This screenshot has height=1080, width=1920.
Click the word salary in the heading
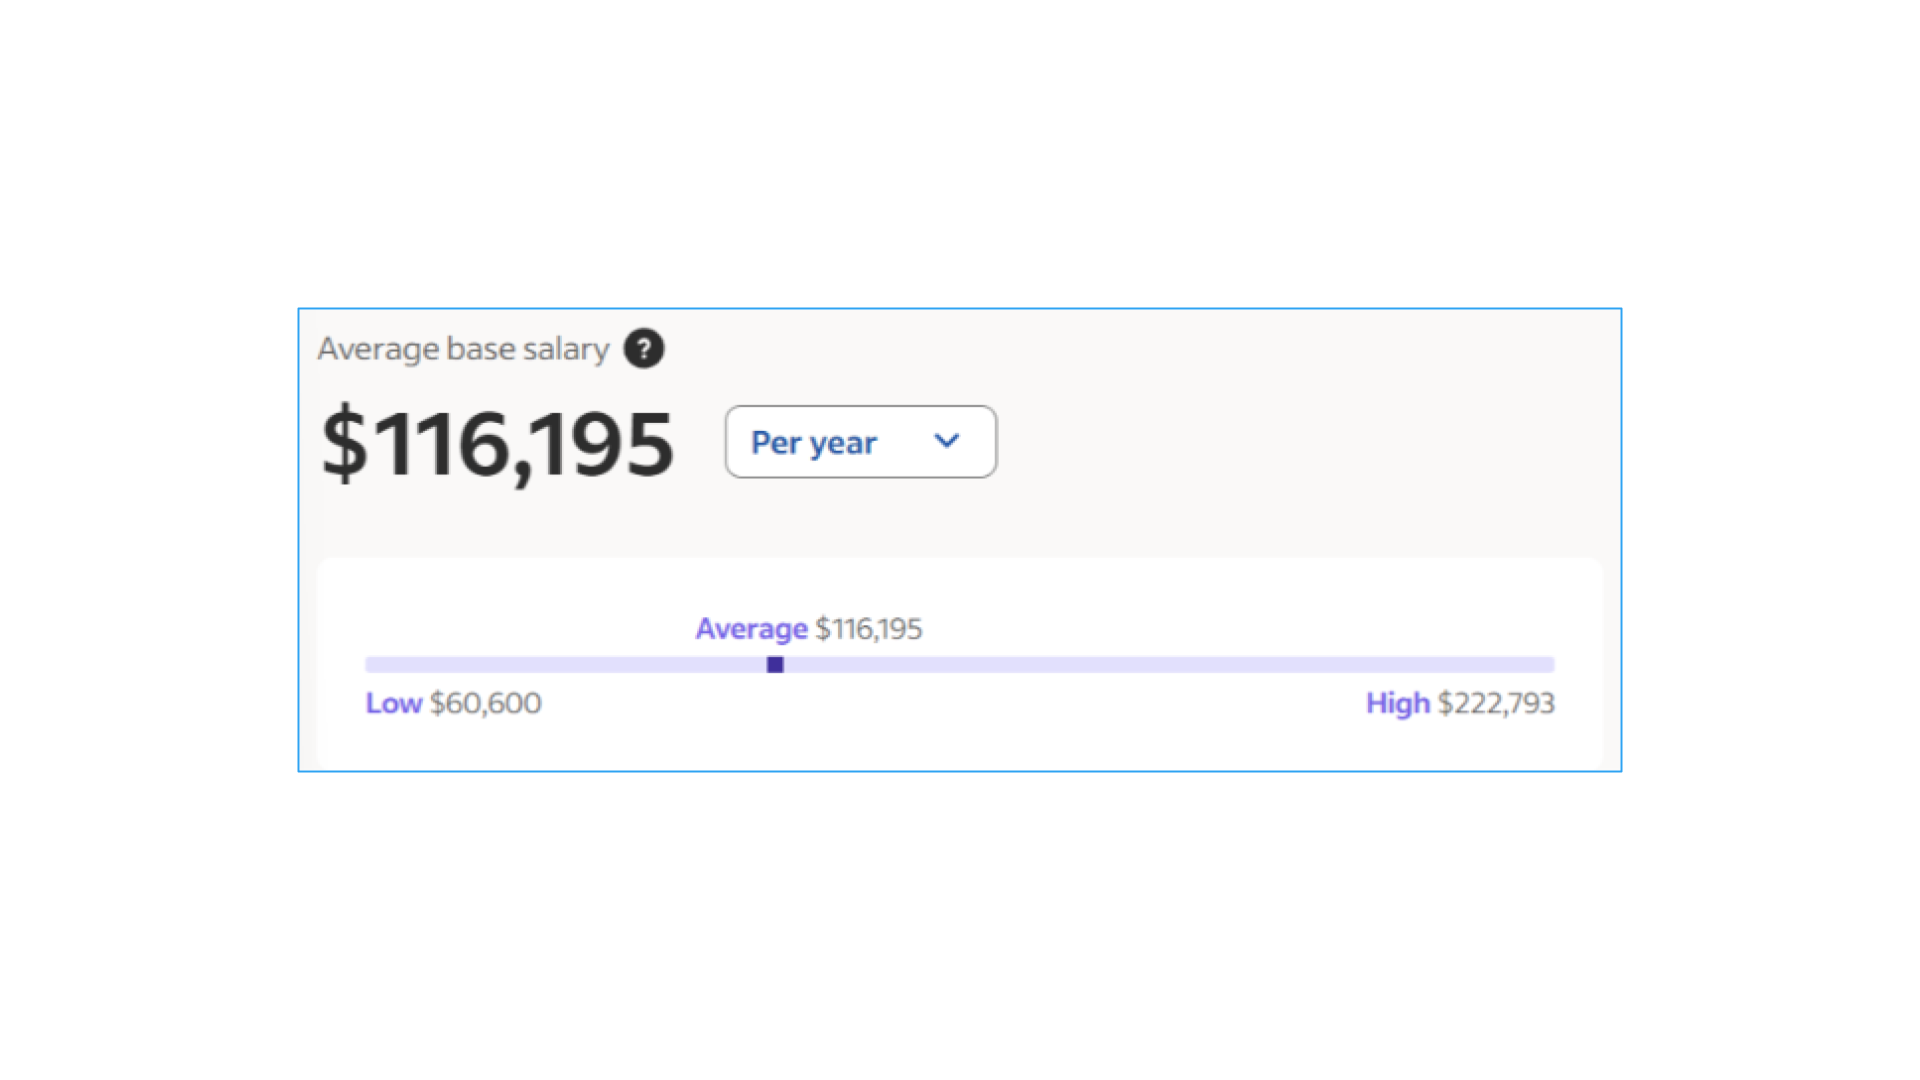[x=566, y=350]
